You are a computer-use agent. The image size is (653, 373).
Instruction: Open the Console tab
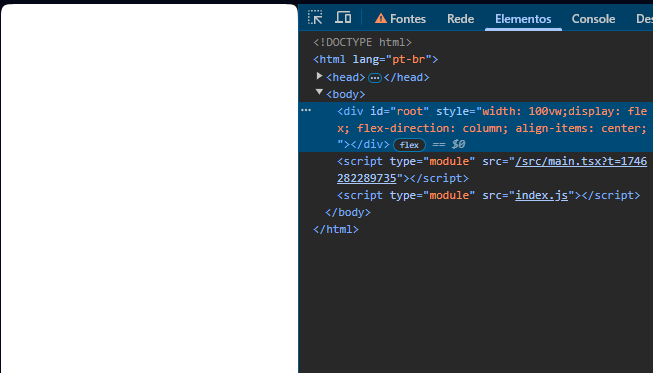(593, 19)
